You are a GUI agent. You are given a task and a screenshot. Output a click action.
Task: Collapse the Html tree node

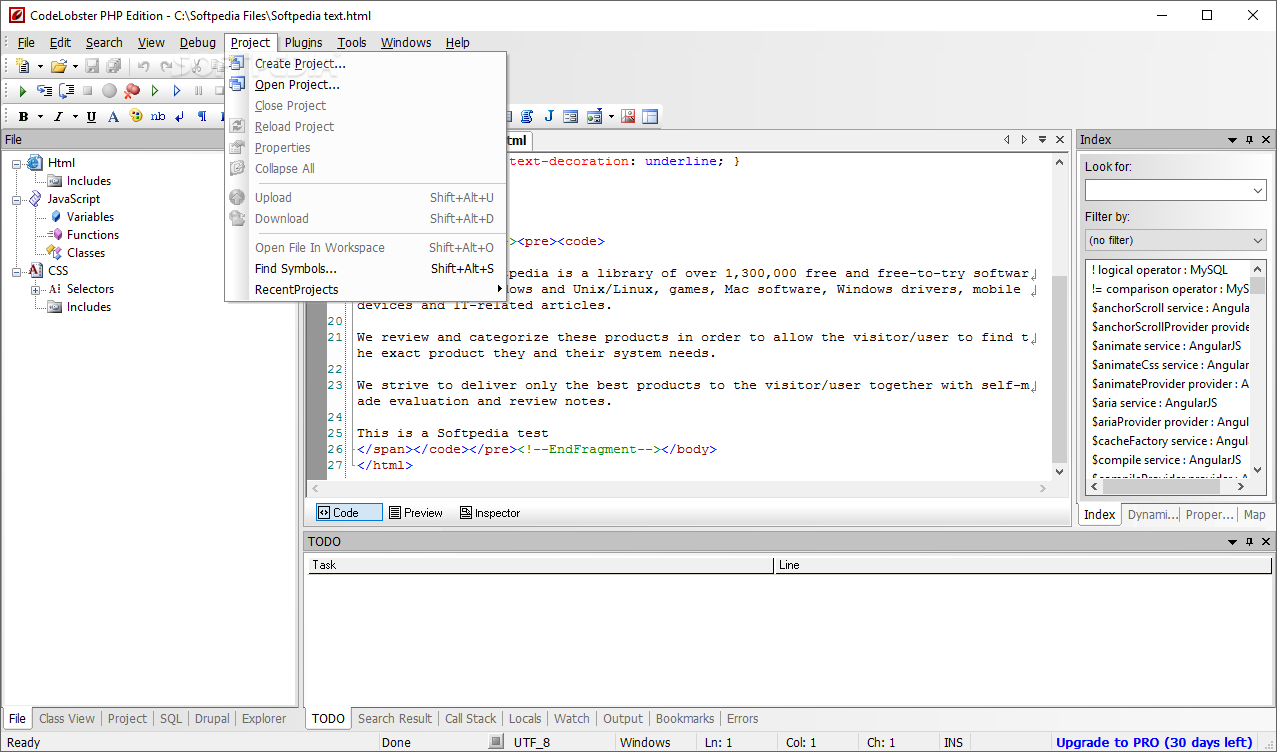tap(17, 163)
